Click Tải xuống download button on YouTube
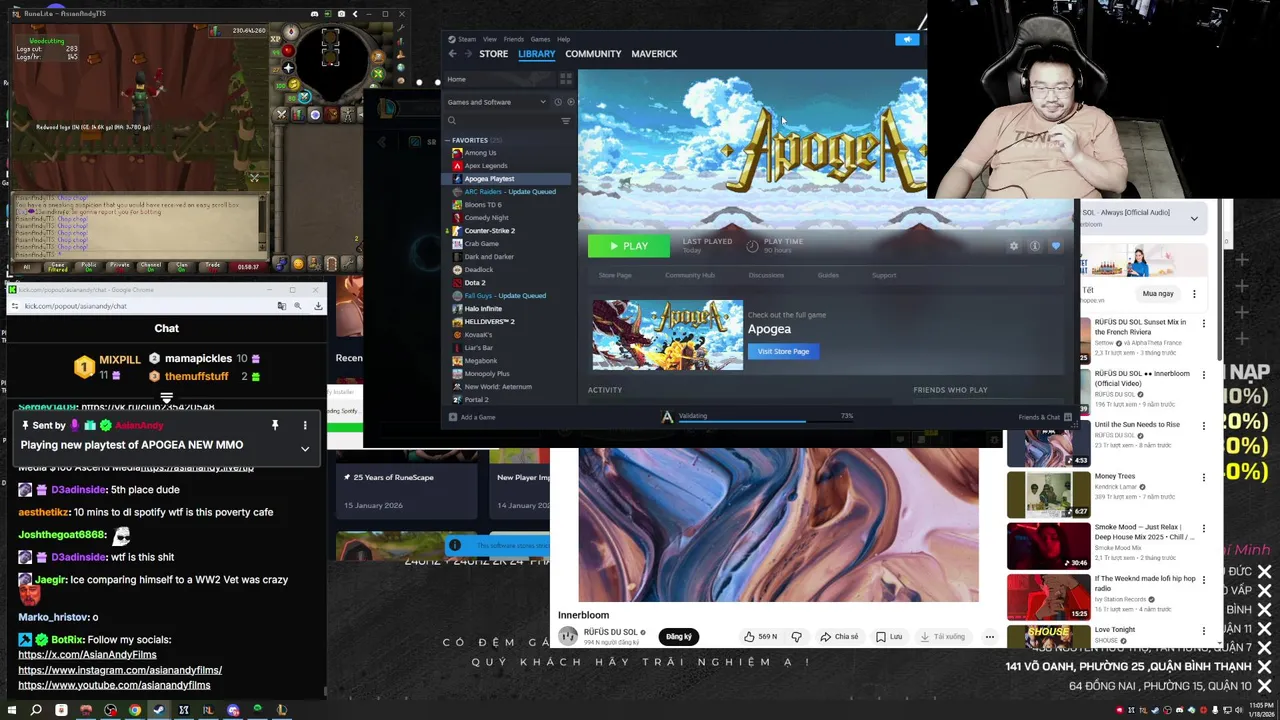 (943, 636)
